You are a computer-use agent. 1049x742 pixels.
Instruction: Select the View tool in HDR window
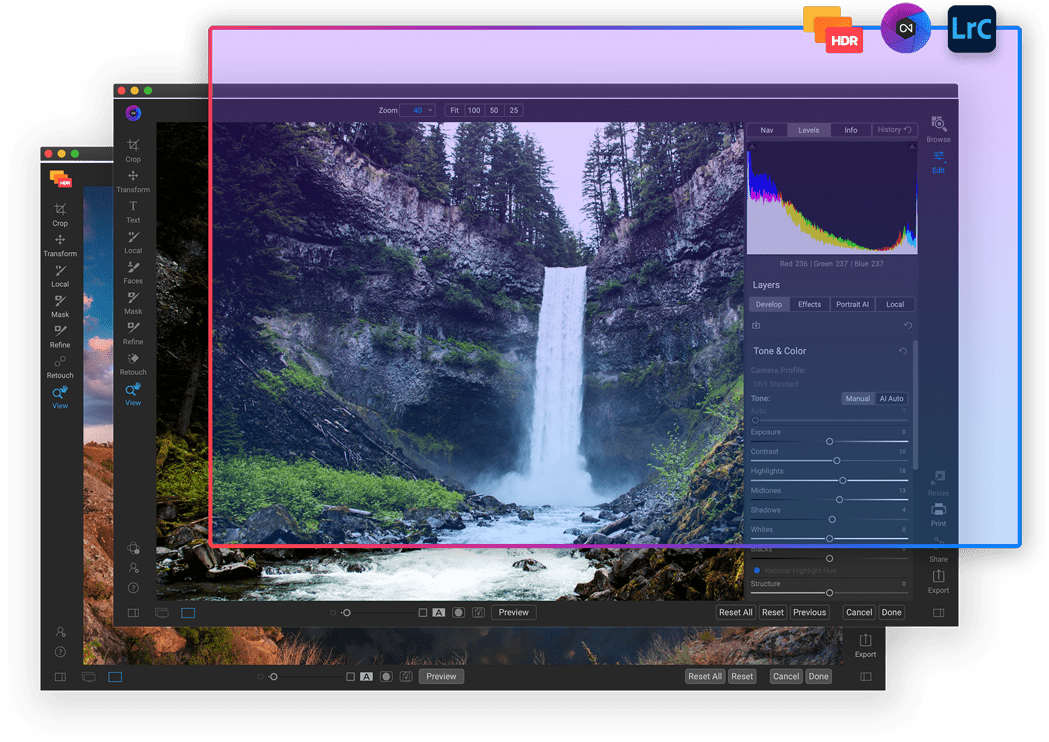point(60,397)
